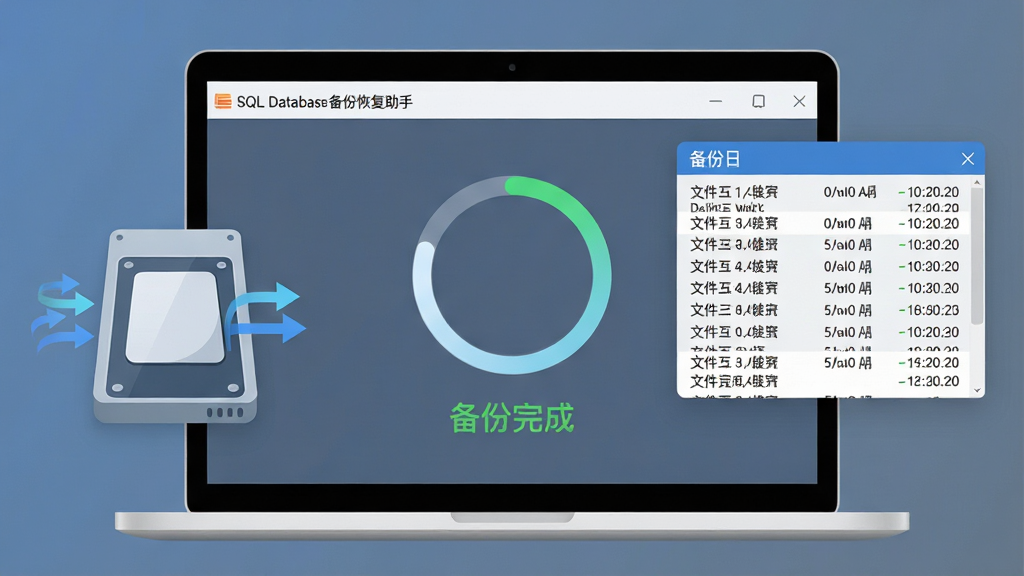Click the green 备份完成 status text
1024x576 pixels.
tap(512, 418)
